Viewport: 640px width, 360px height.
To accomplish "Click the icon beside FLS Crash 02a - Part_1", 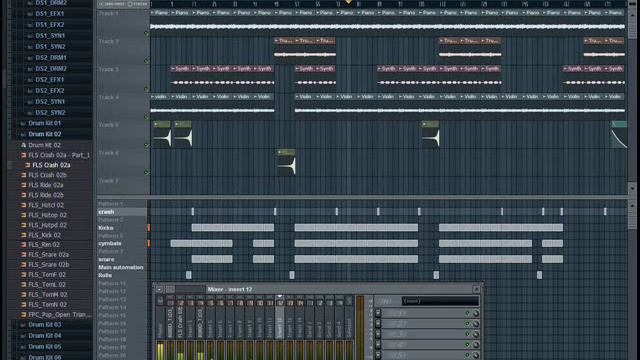I will 23,155.
